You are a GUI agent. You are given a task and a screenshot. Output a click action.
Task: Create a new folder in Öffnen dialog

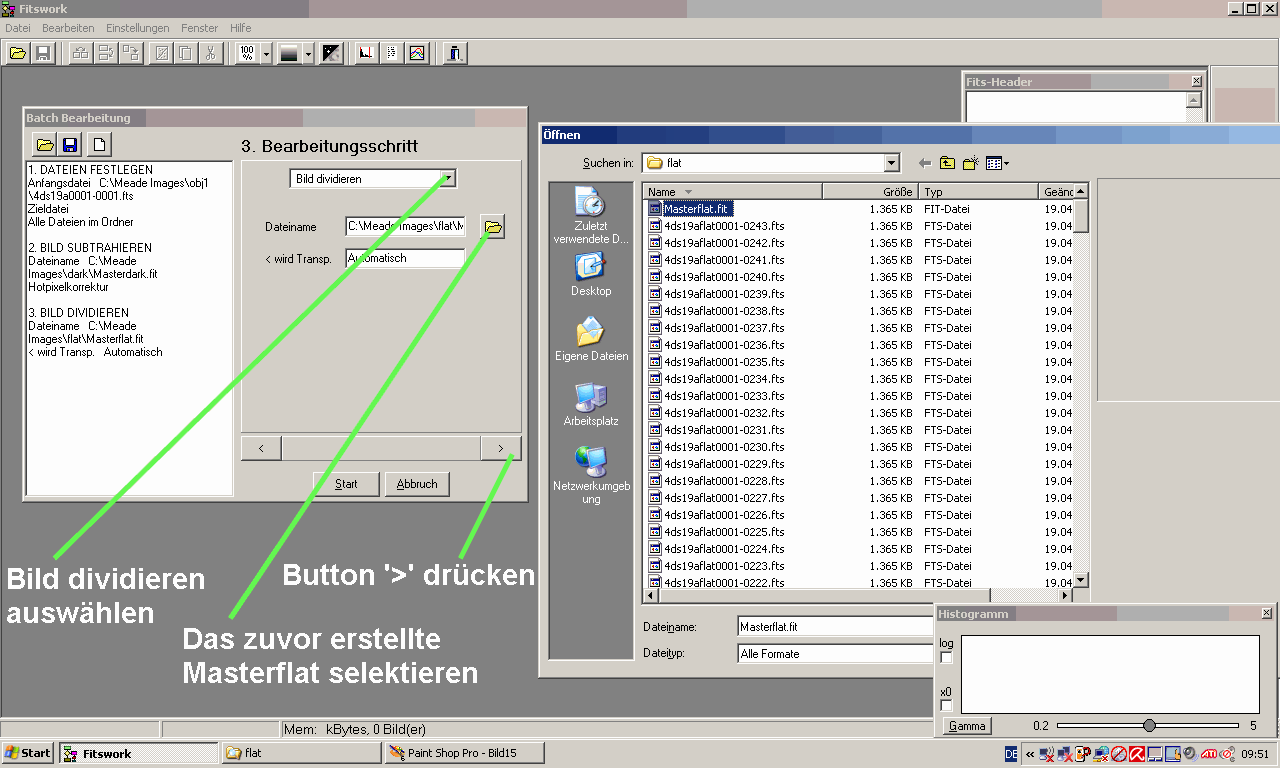(x=970, y=163)
